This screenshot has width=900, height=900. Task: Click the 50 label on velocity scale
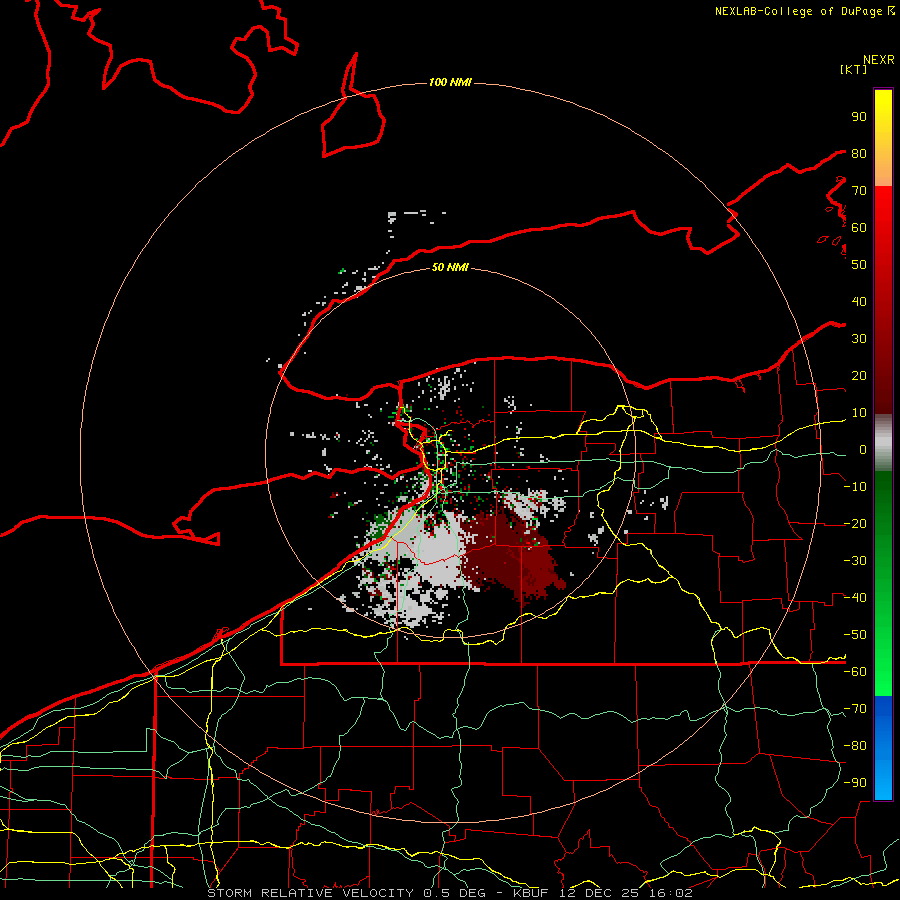point(859,265)
